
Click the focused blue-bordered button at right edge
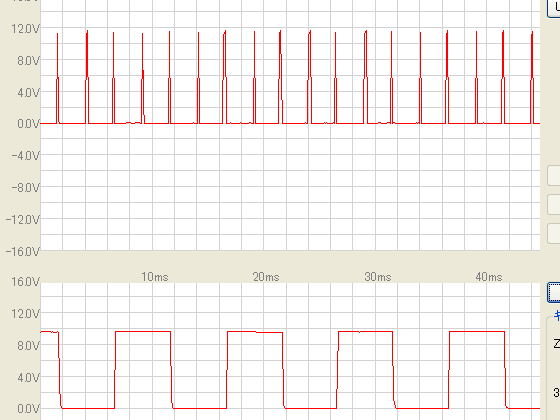tap(554, 292)
